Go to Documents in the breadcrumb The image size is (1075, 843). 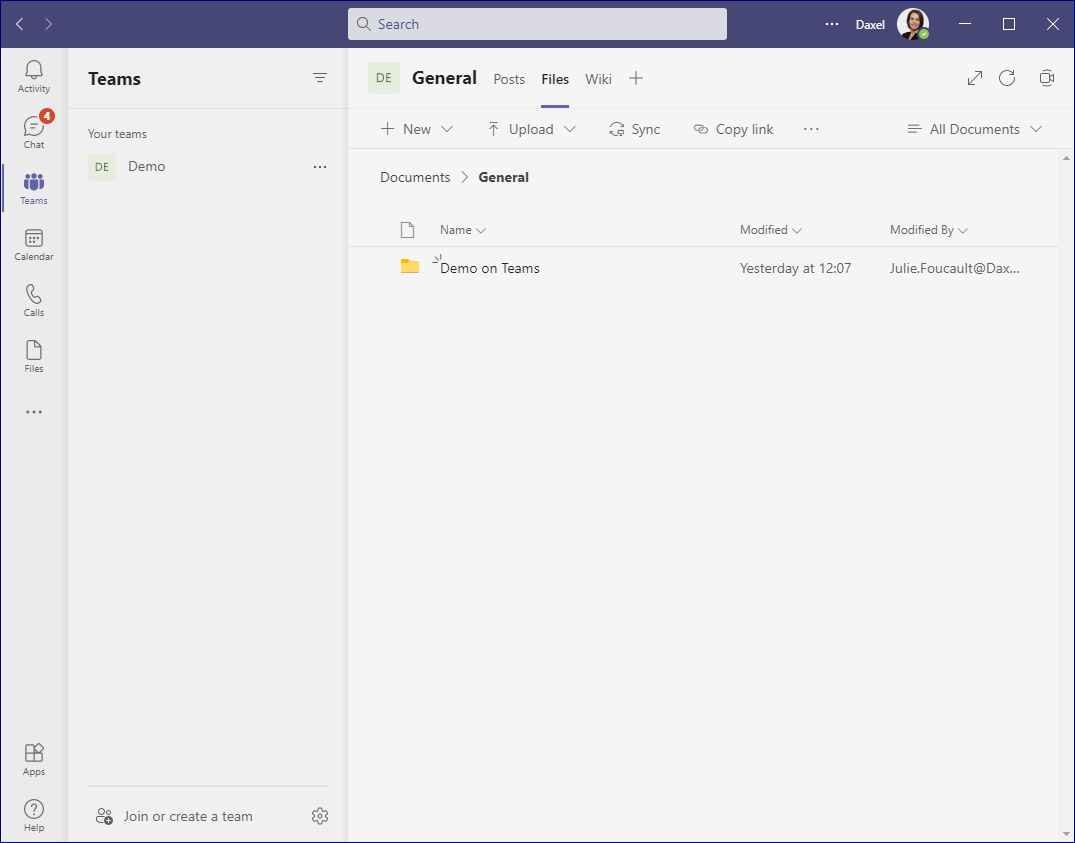(x=415, y=177)
